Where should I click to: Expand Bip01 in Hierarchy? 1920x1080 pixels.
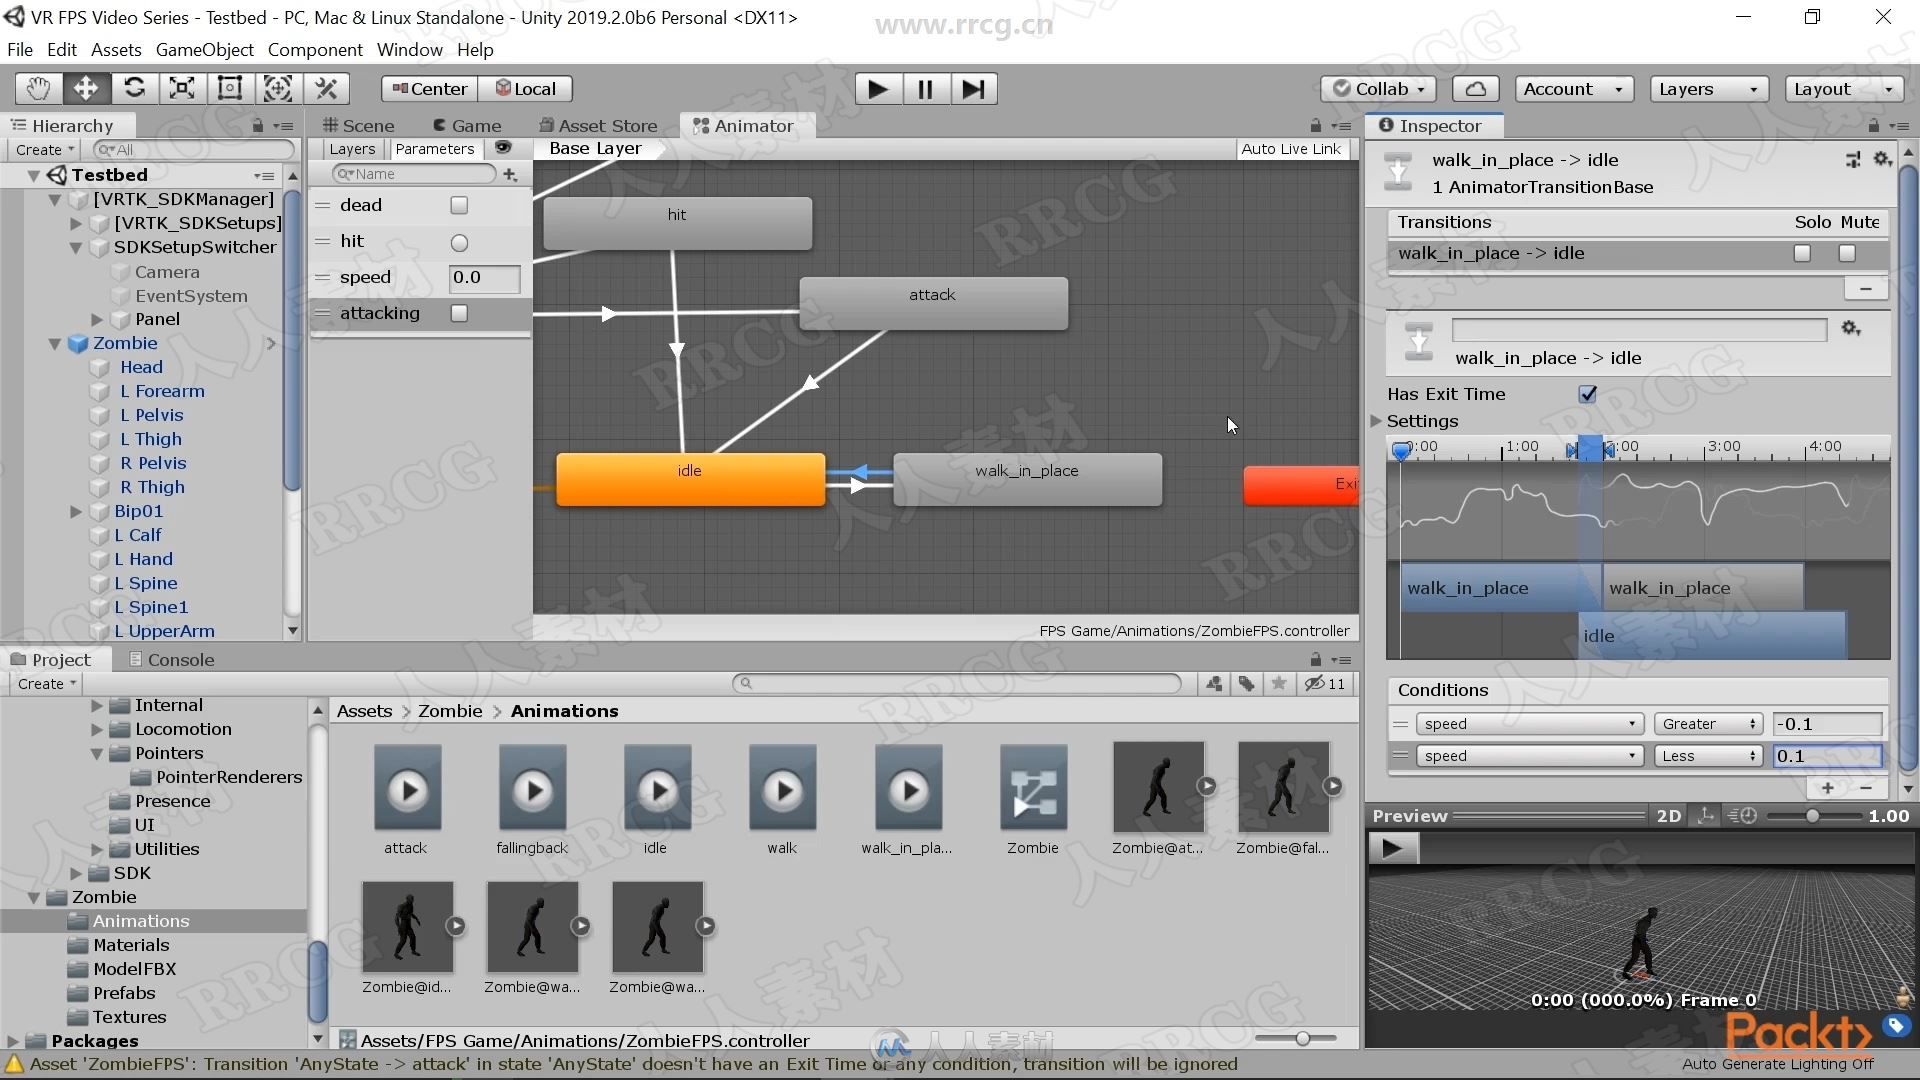point(76,511)
